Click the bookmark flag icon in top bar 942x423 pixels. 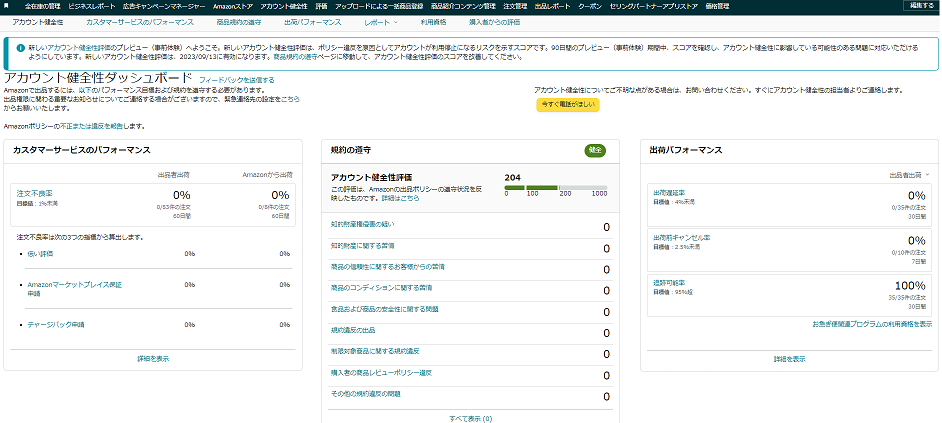[x=7, y=5]
